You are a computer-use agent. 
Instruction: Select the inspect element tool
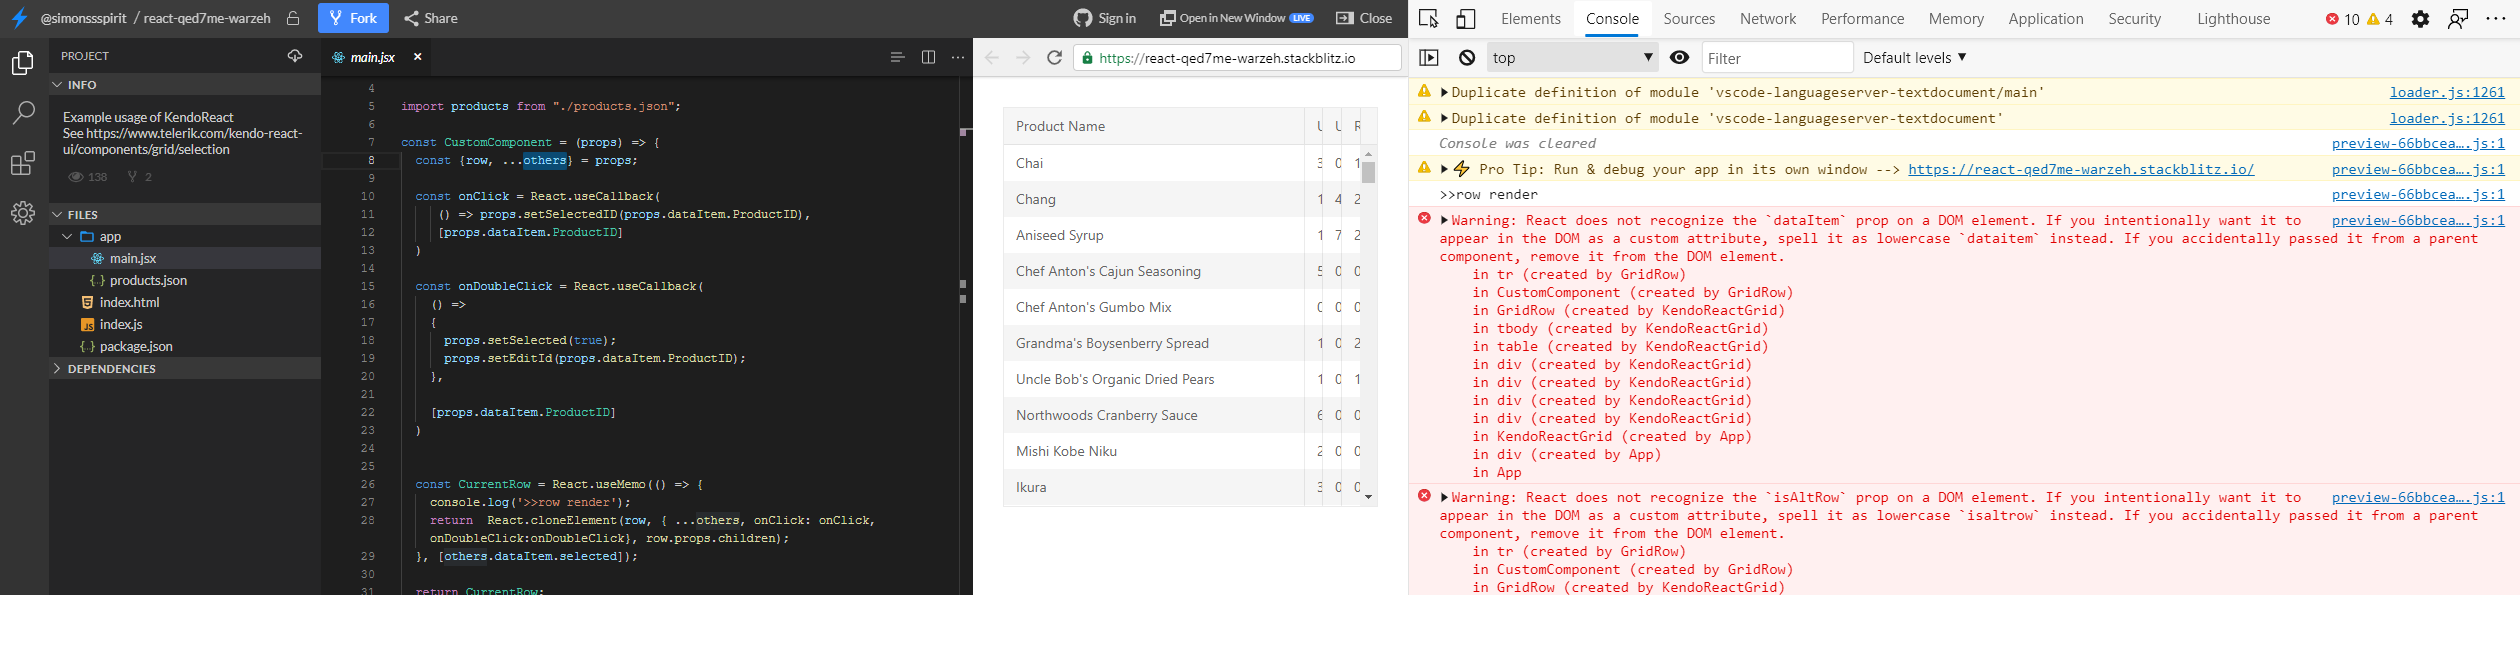tap(1429, 19)
